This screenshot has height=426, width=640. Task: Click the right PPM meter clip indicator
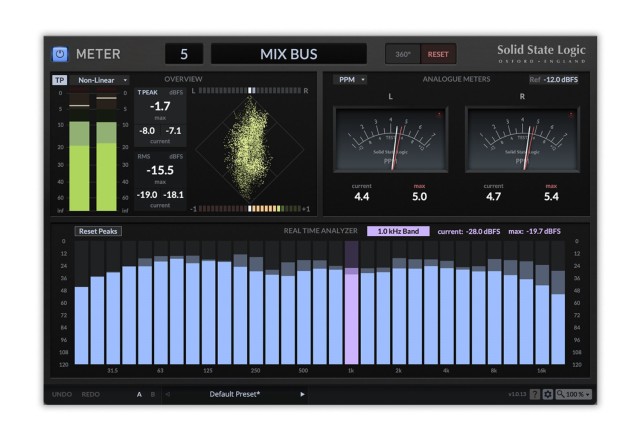[x=571, y=115]
